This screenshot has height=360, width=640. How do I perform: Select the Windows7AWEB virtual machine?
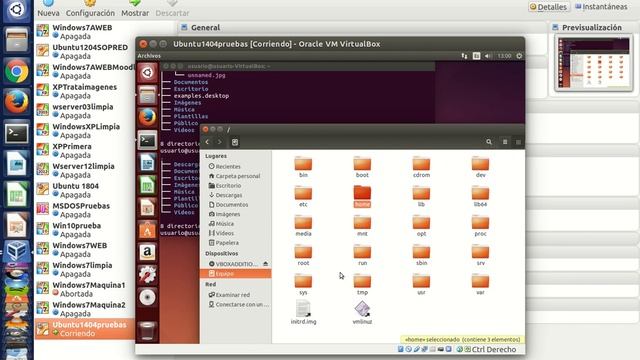(x=85, y=31)
